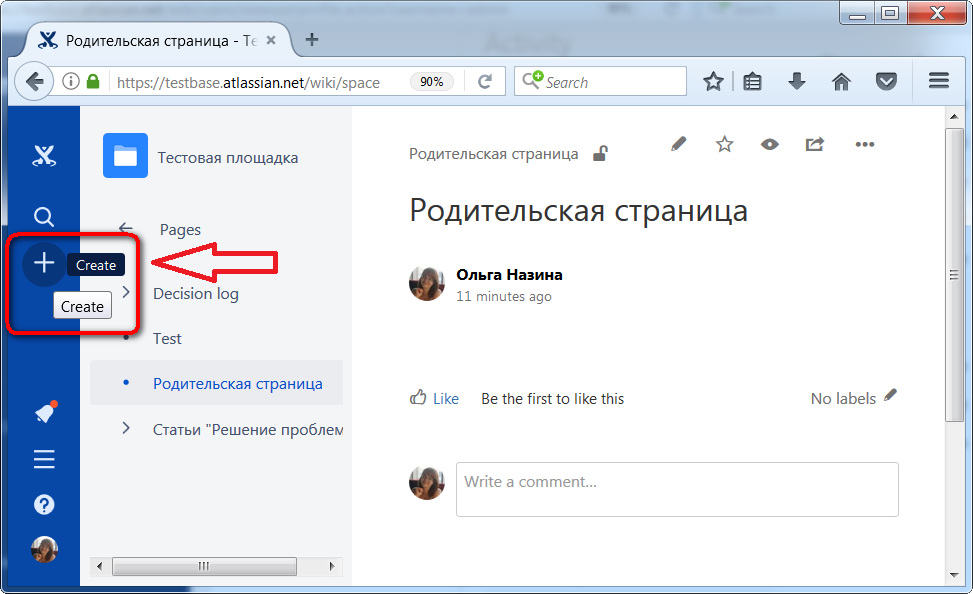Open the Firefox hamburger menu
This screenshot has width=973, height=594.
coord(938,80)
